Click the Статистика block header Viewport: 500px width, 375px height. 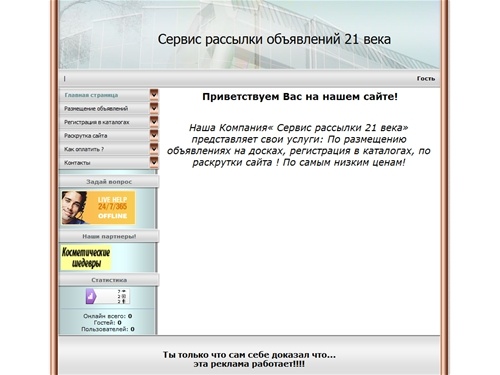click(109, 280)
